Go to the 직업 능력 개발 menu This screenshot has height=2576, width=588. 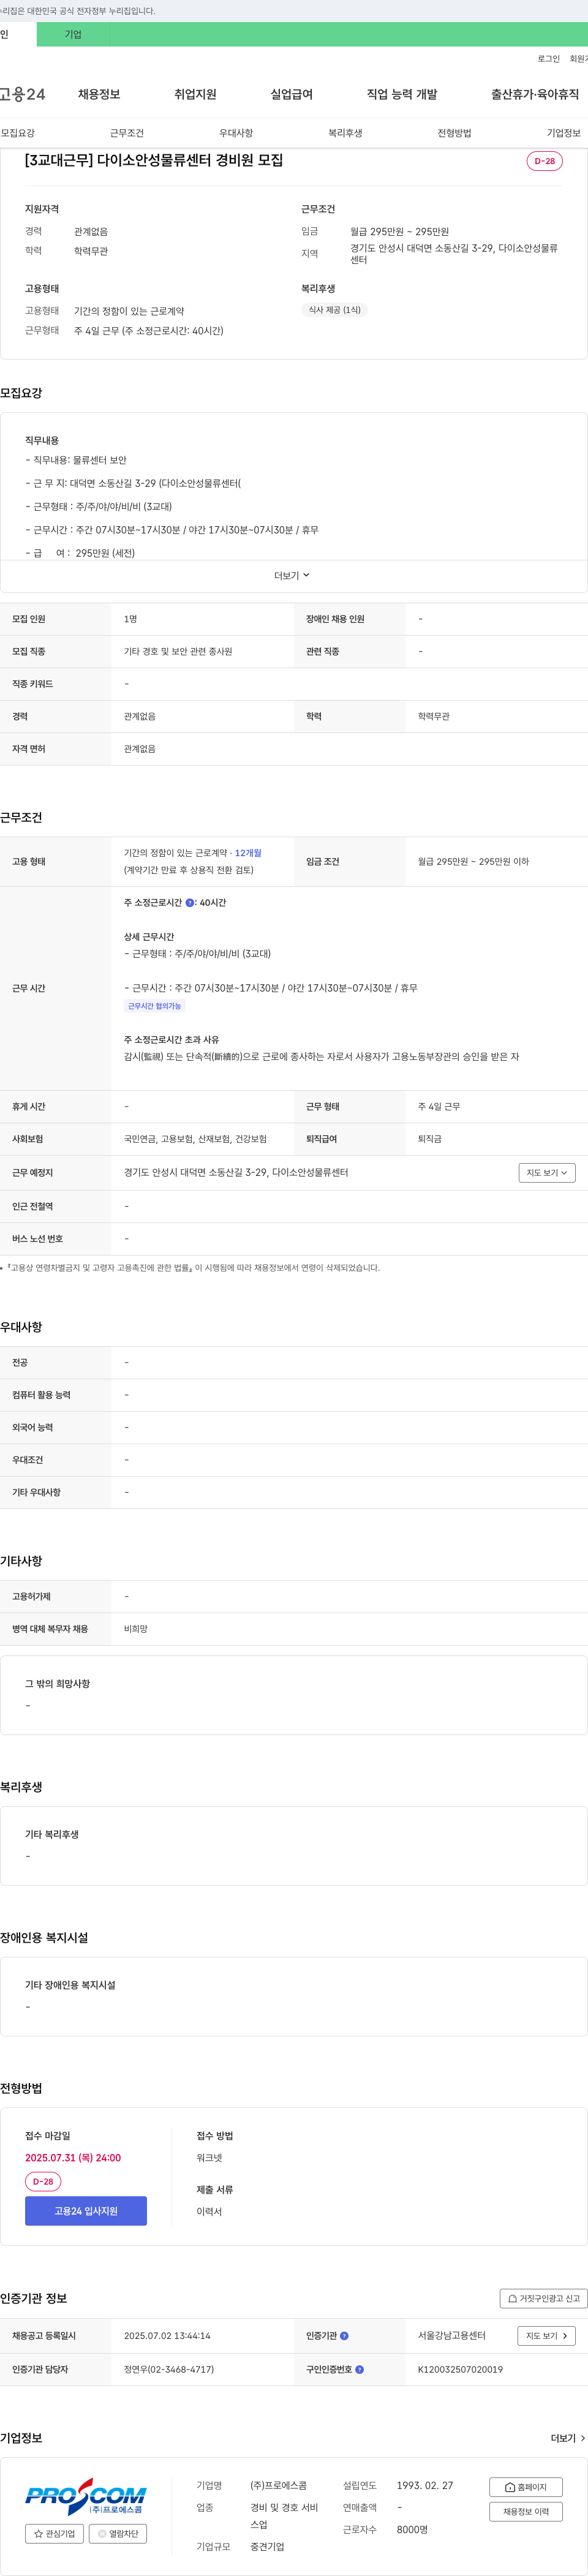(401, 94)
